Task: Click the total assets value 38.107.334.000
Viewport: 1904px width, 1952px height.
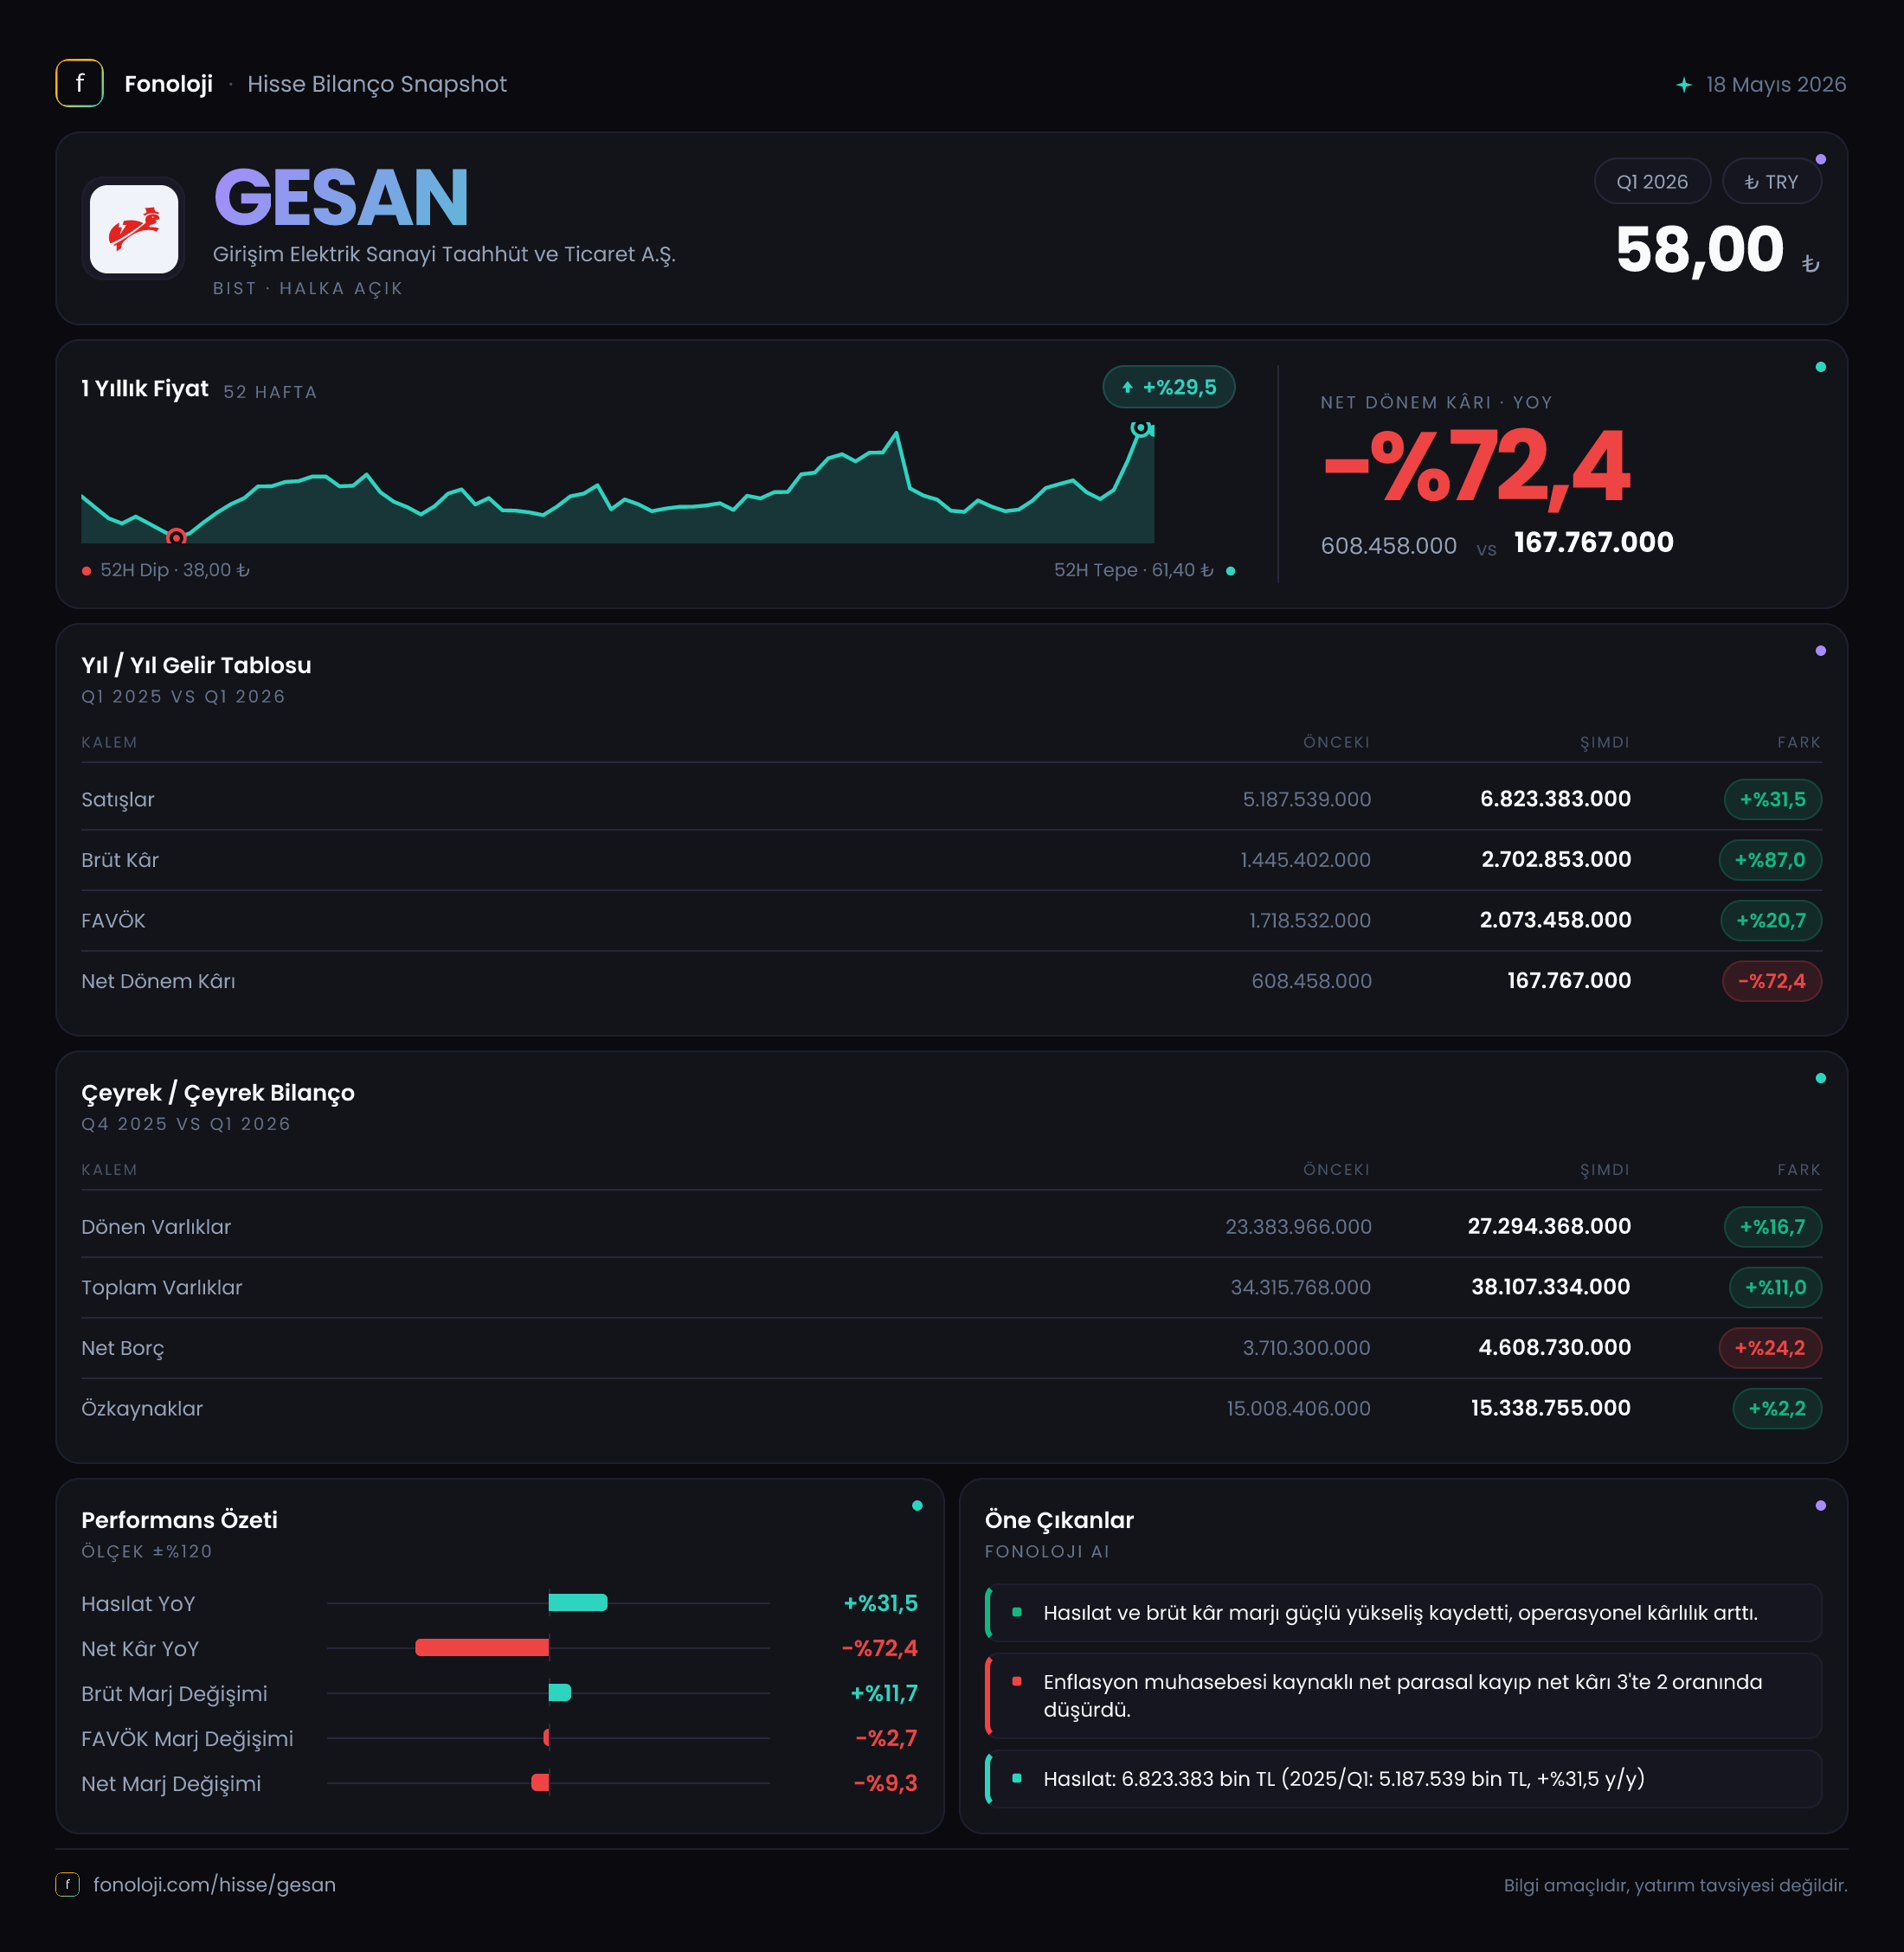Action: click(x=1551, y=1287)
